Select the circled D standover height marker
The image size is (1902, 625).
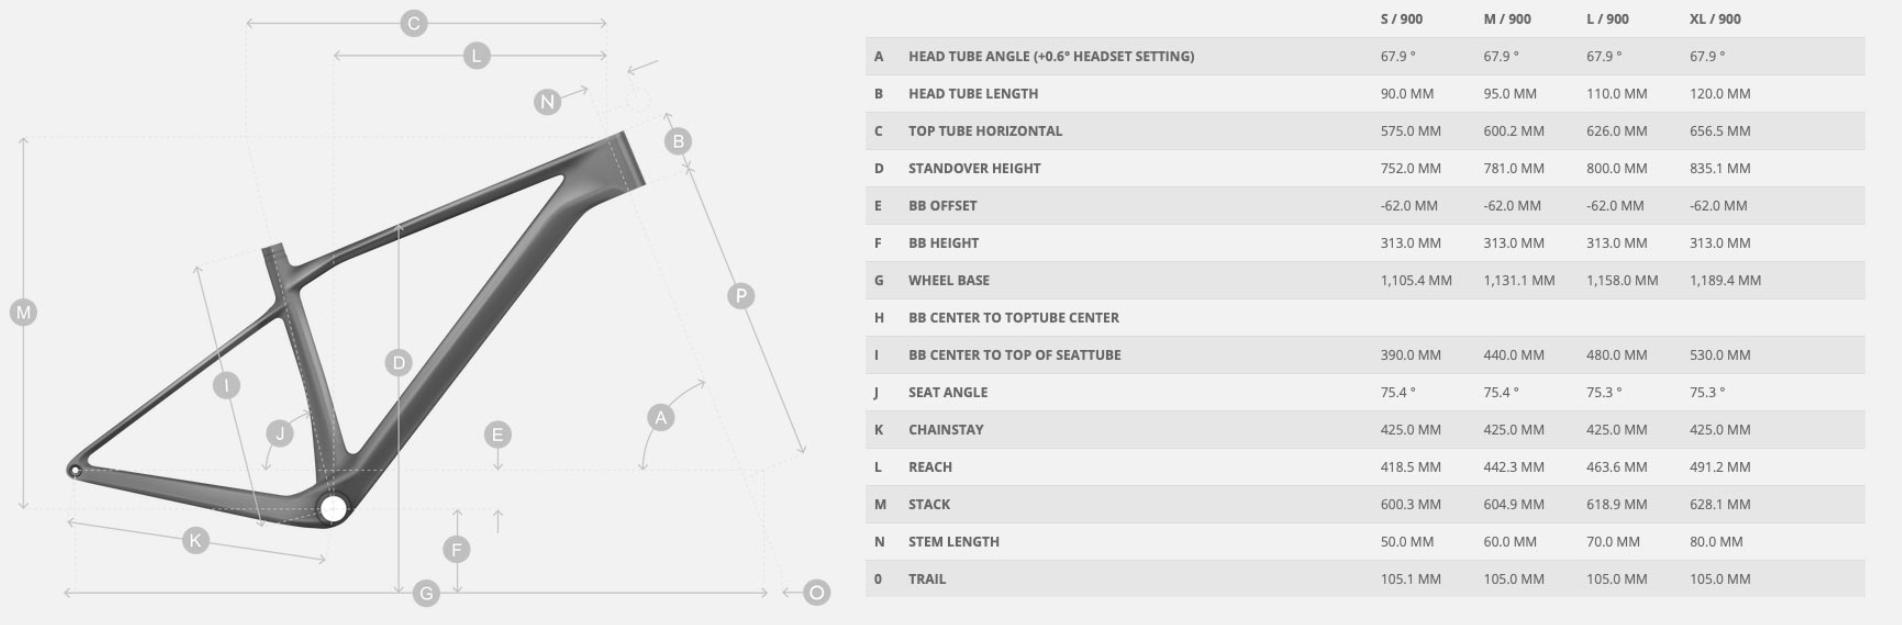coord(398,362)
